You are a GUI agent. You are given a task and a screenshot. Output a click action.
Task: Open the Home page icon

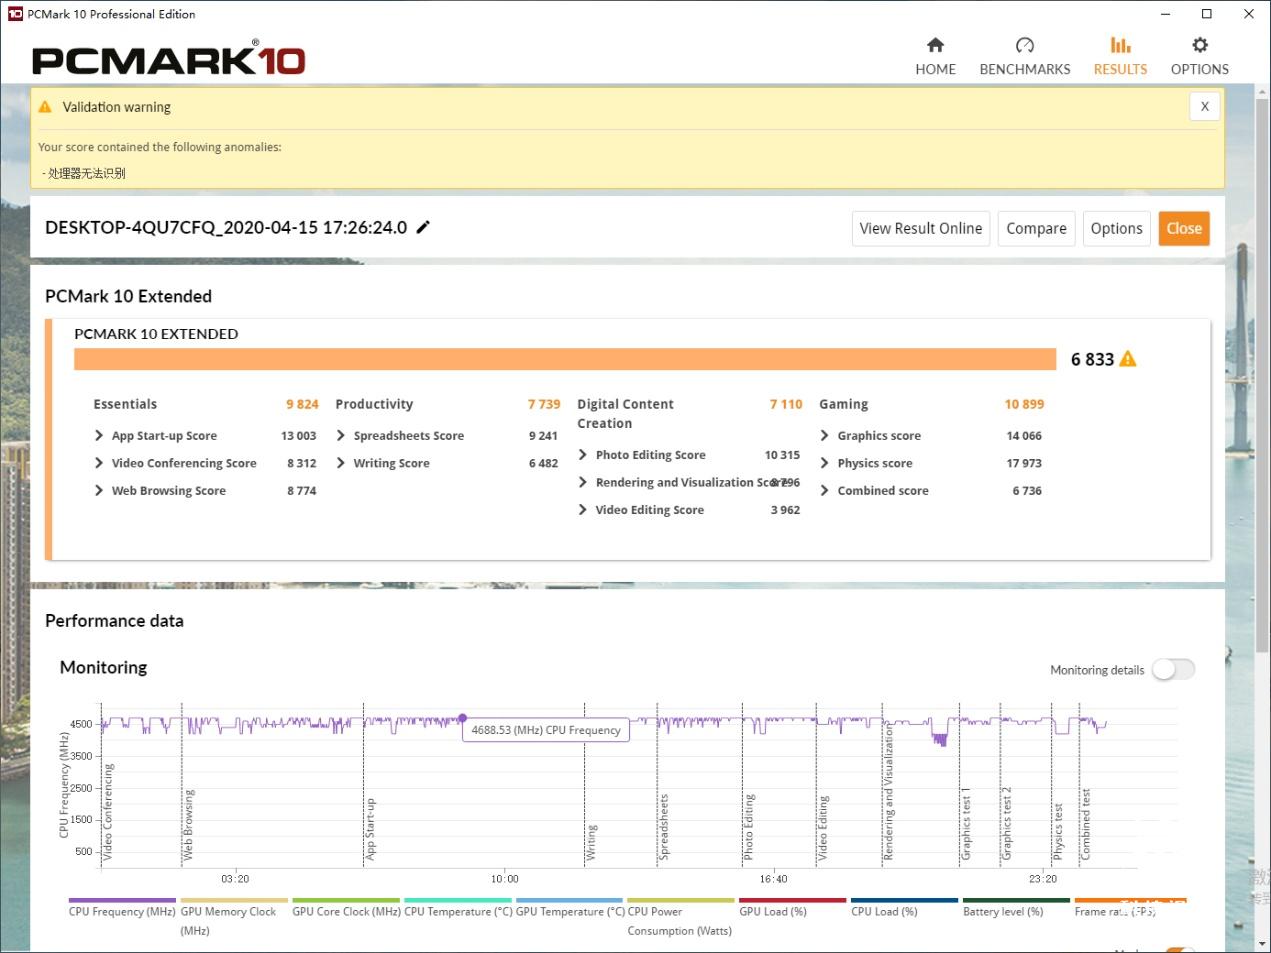point(935,45)
